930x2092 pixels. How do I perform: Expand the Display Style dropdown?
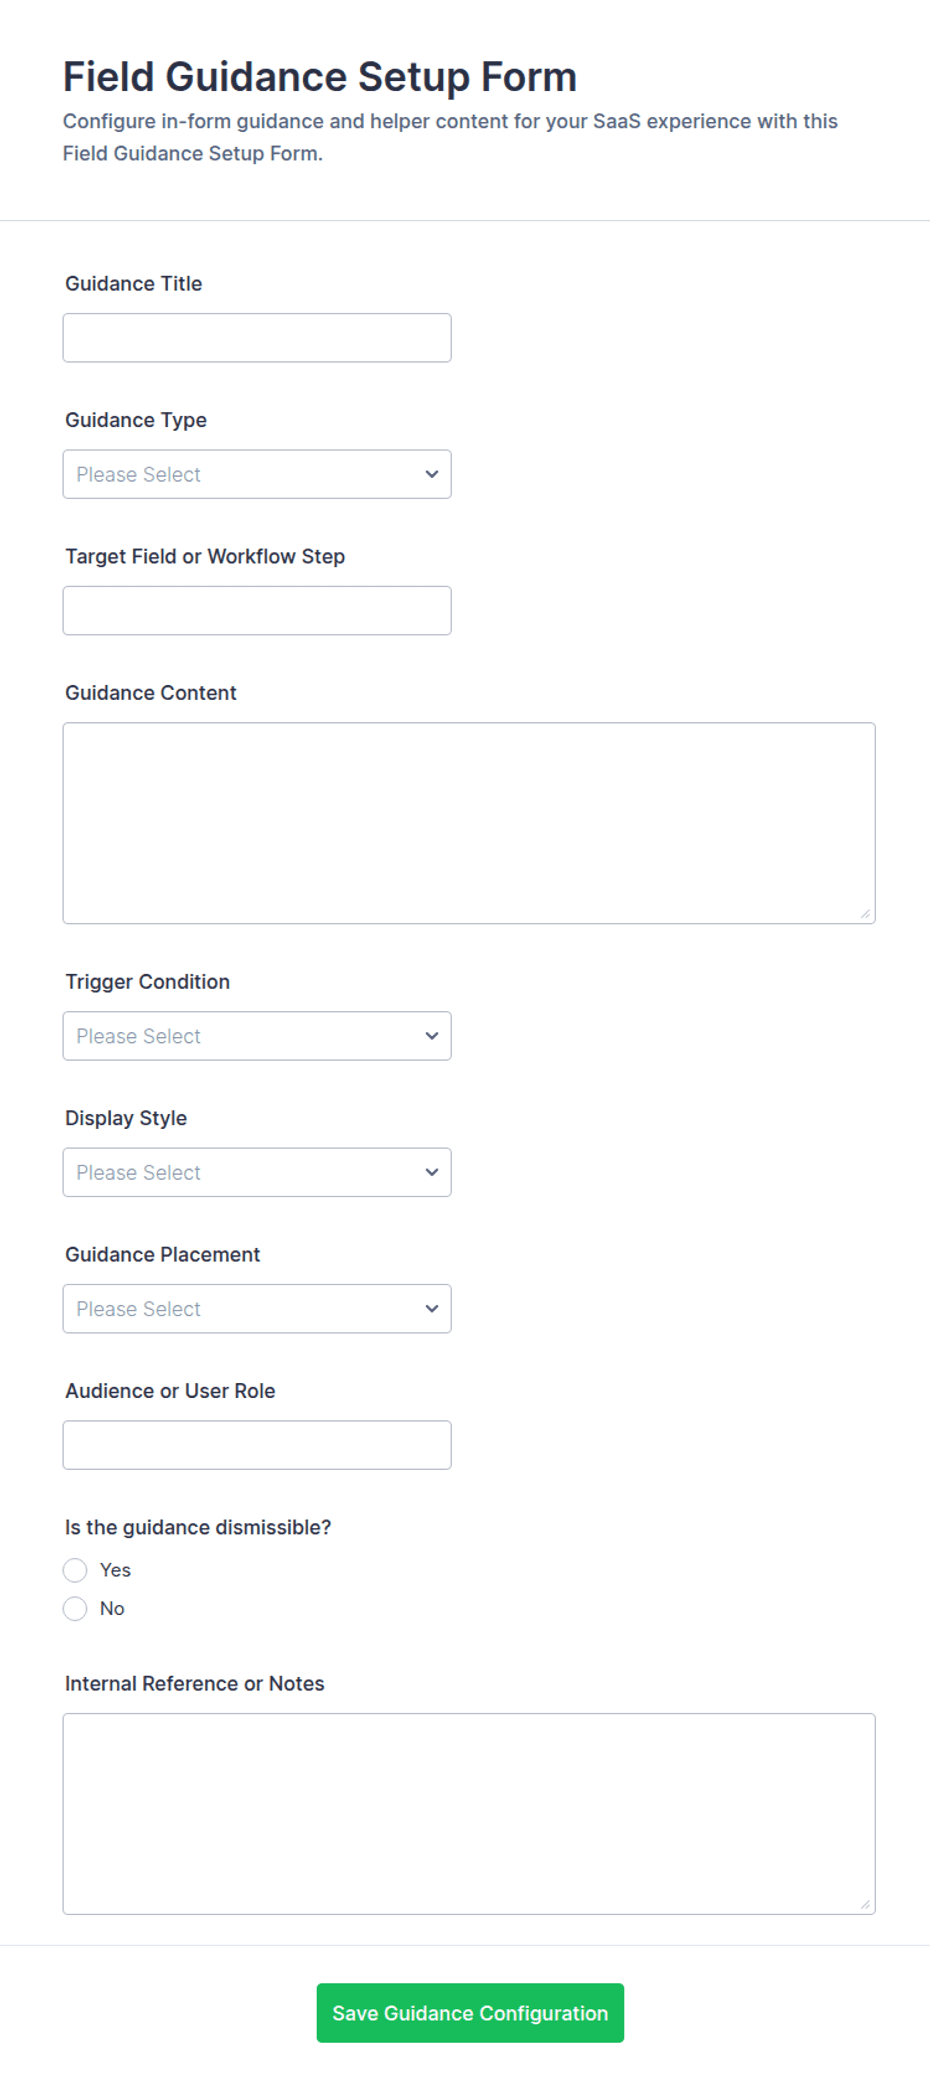coord(257,1172)
